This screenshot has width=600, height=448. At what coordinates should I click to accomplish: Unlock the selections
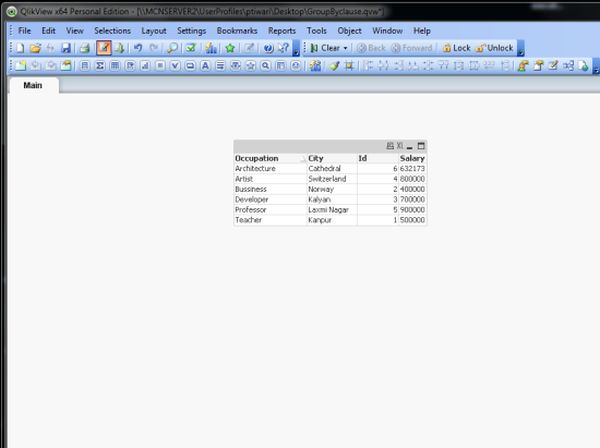[494, 48]
